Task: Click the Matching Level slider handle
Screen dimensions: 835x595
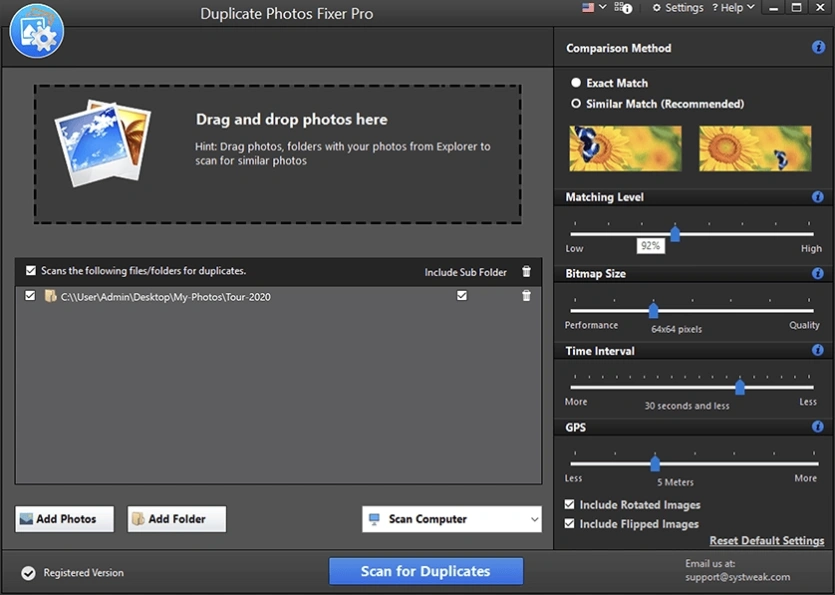Action: (x=675, y=234)
